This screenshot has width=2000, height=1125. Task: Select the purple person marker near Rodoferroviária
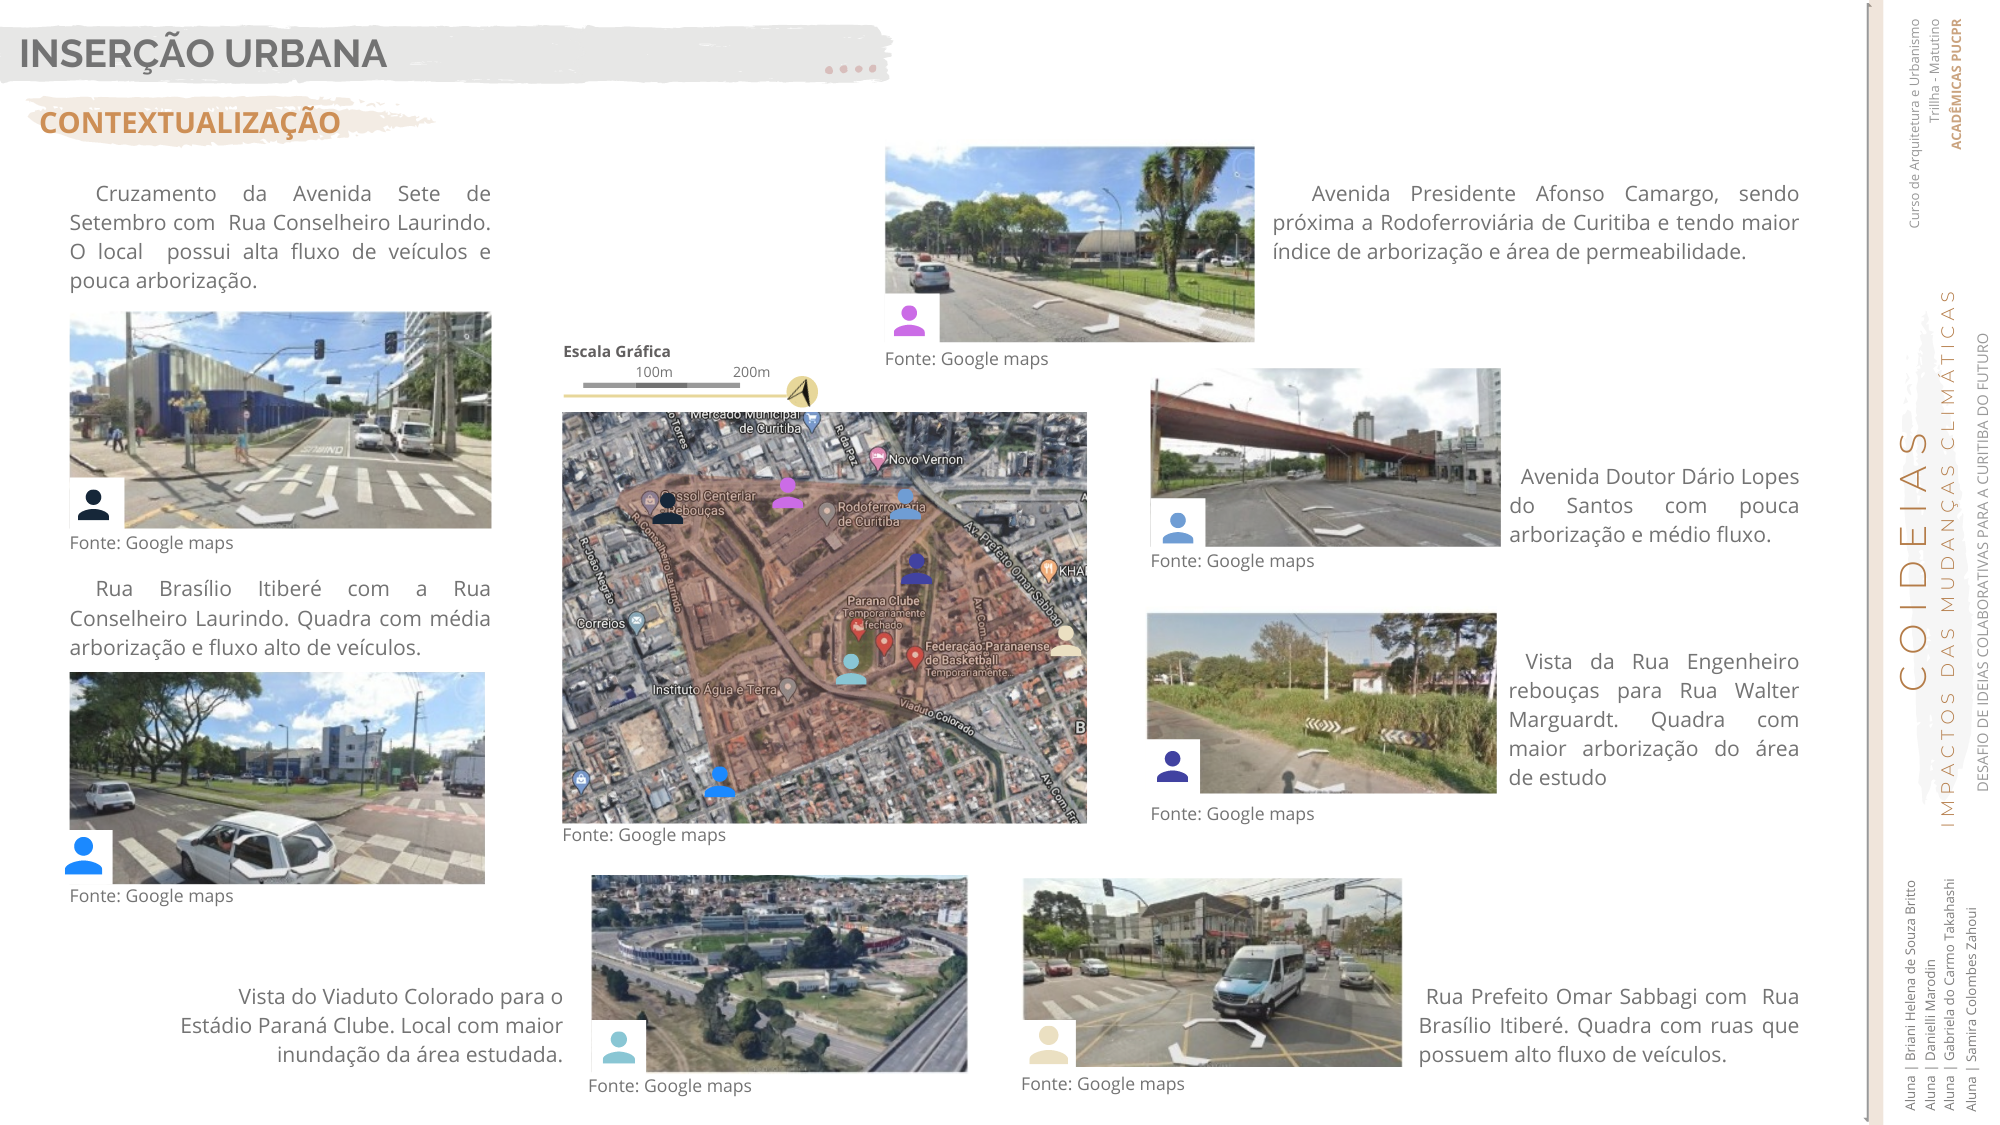point(788,494)
